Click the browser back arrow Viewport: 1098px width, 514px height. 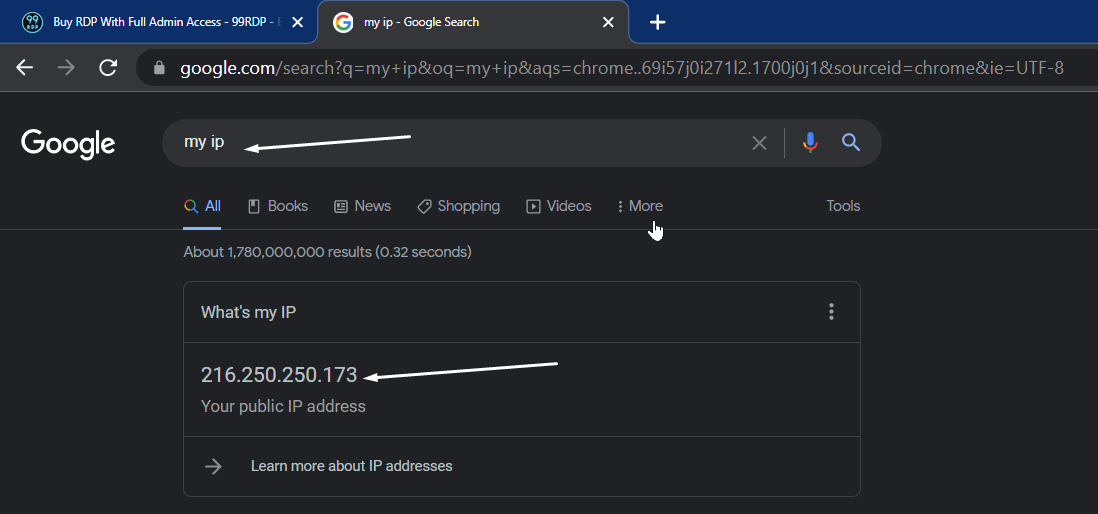tap(25, 68)
